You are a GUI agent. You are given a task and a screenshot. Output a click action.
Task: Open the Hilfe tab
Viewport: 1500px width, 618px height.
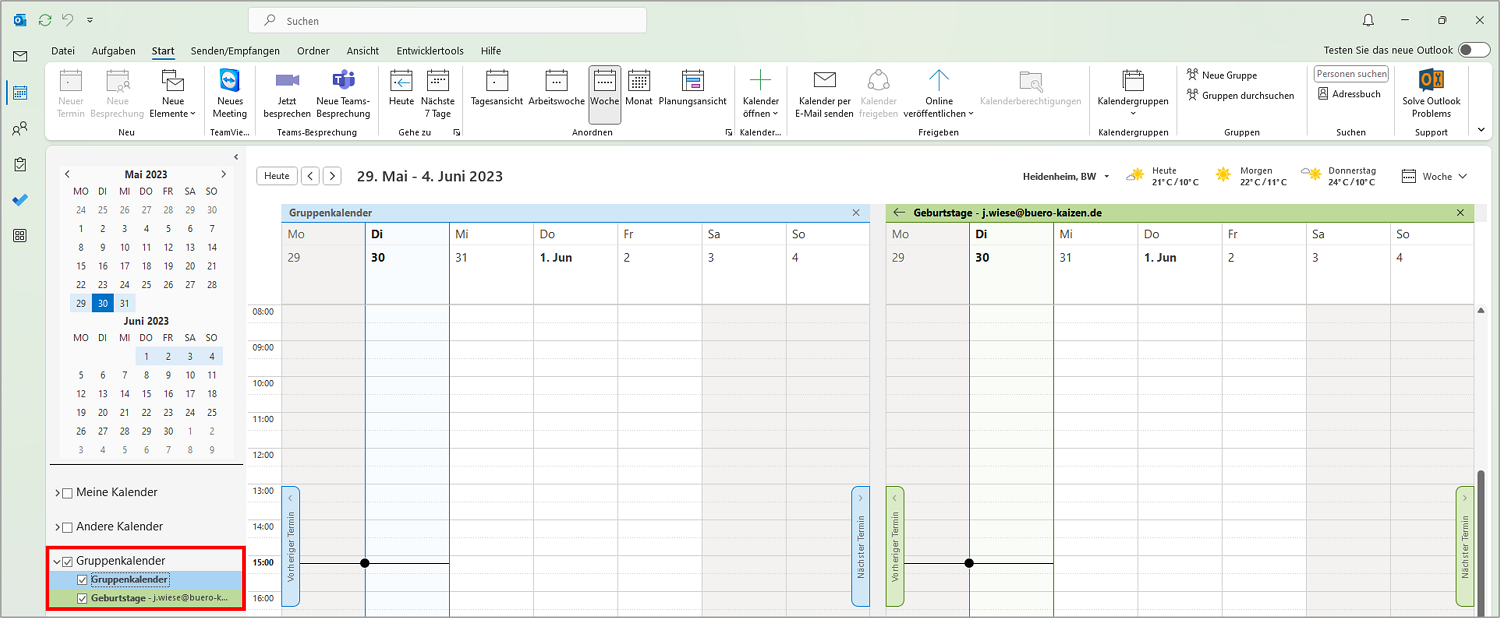pos(491,51)
